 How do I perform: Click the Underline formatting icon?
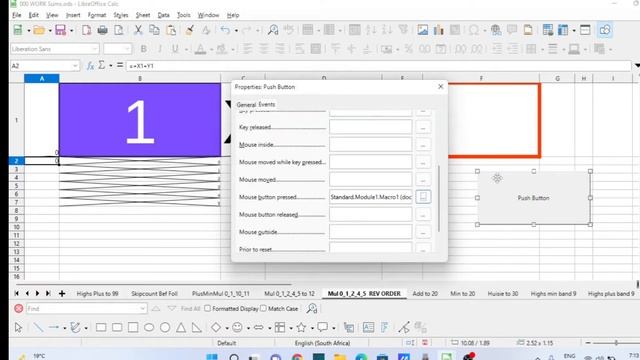point(175,49)
